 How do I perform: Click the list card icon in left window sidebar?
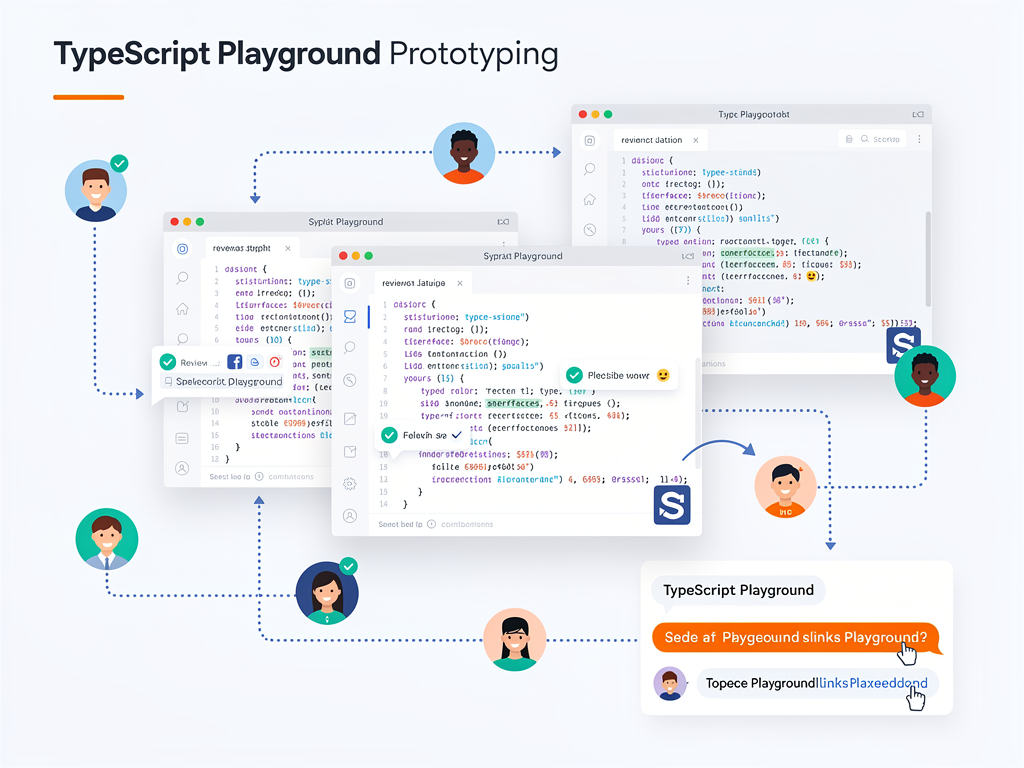(x=182, y=438)
